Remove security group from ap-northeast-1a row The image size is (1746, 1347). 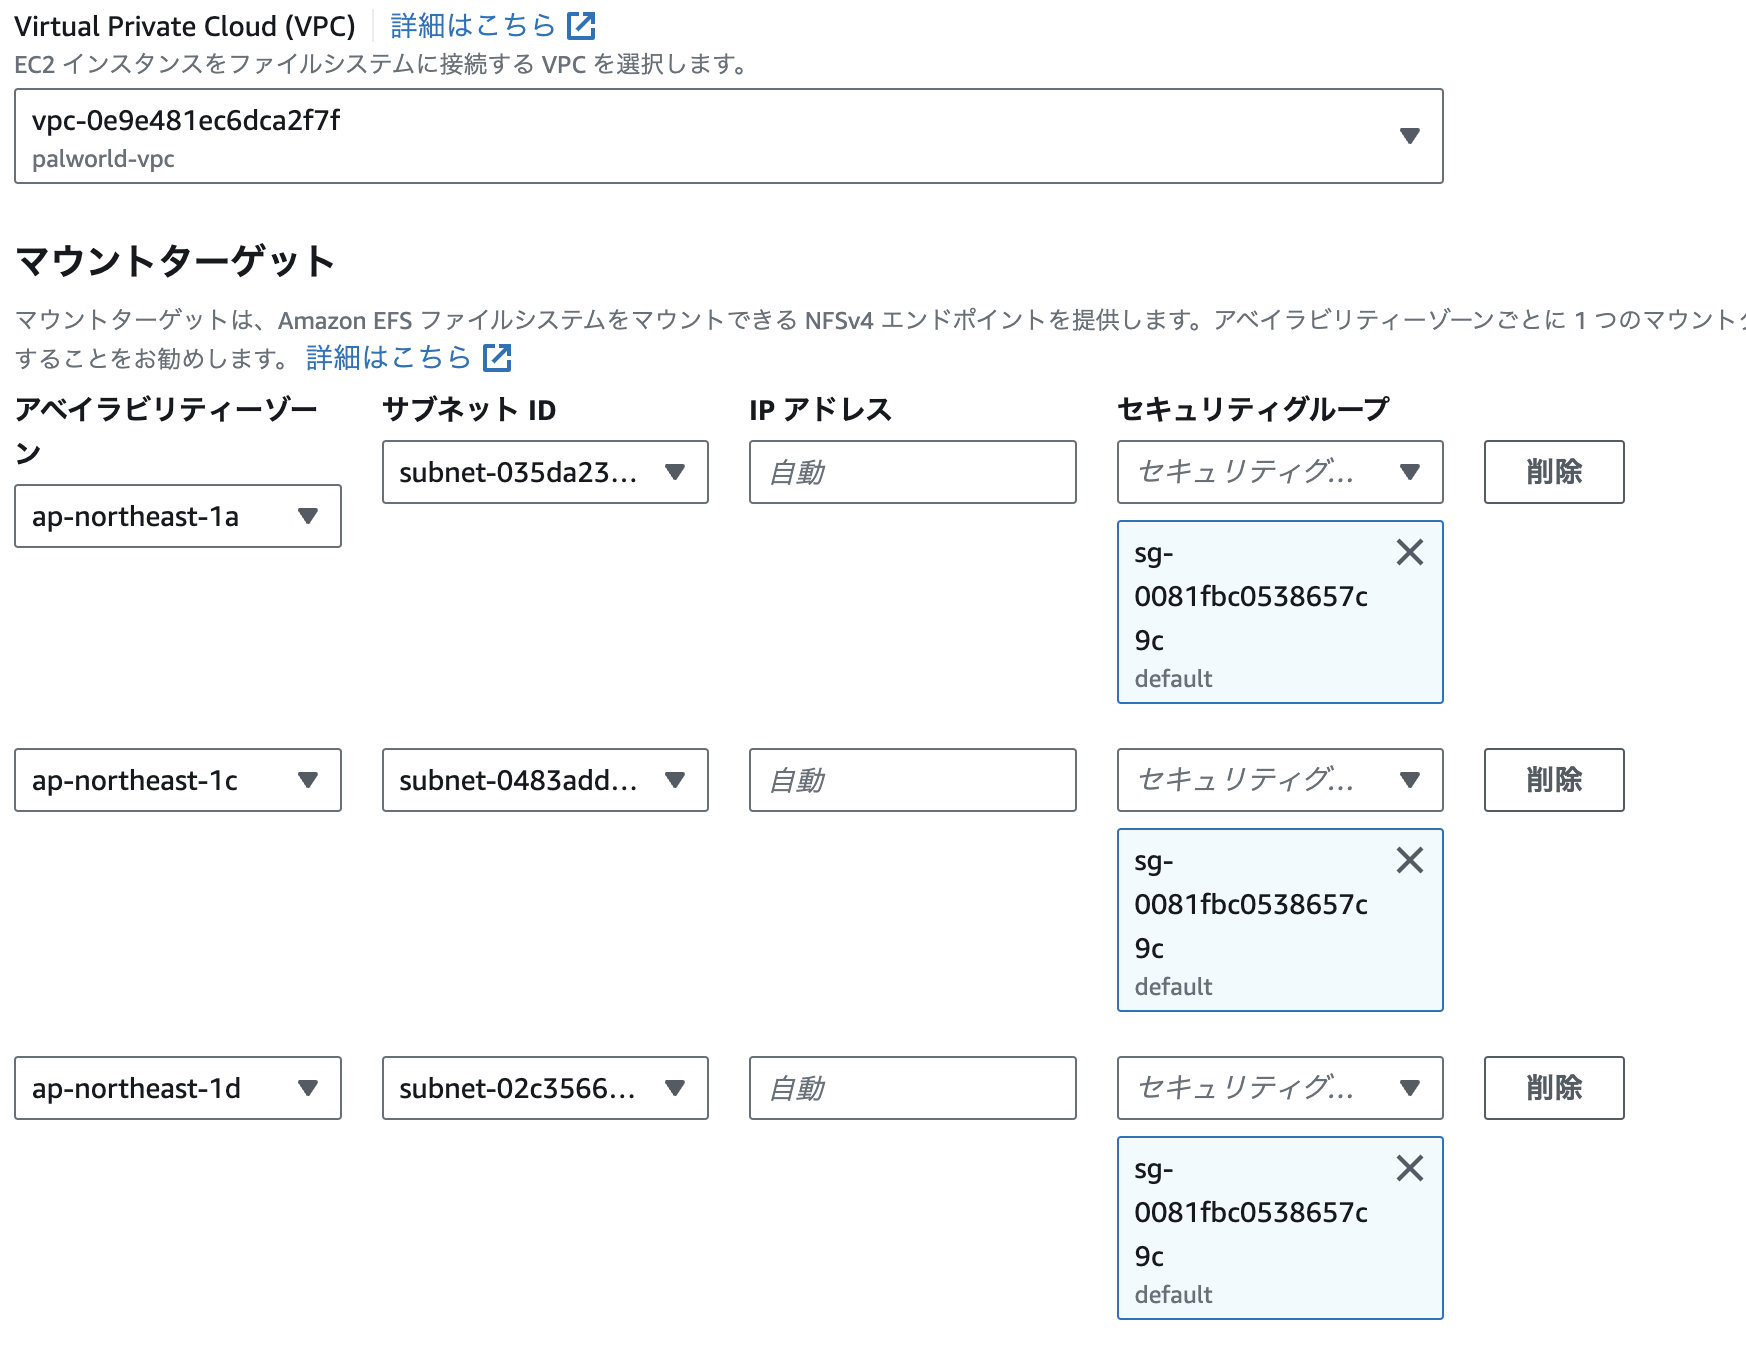(x=1409, y=552)
